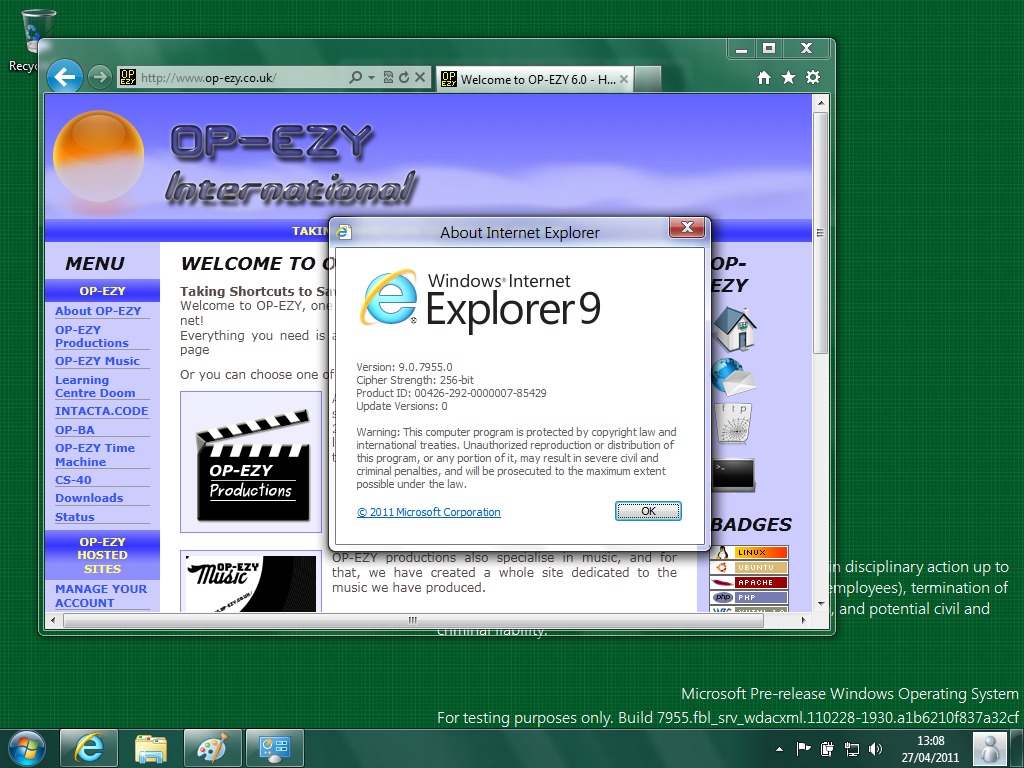Click OK in About Internet Explorer dialog
The width and height of the screenshot is (1024, 768).
(648, 511)
